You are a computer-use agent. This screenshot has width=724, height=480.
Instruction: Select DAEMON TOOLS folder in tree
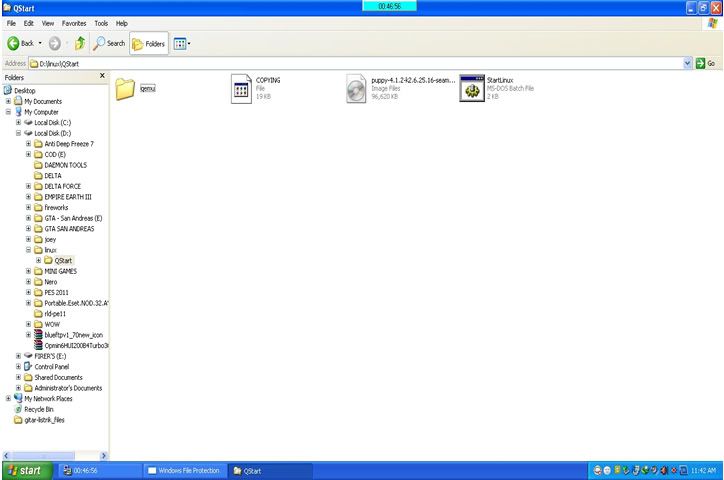pyautogui.click(x=65, y=165)
